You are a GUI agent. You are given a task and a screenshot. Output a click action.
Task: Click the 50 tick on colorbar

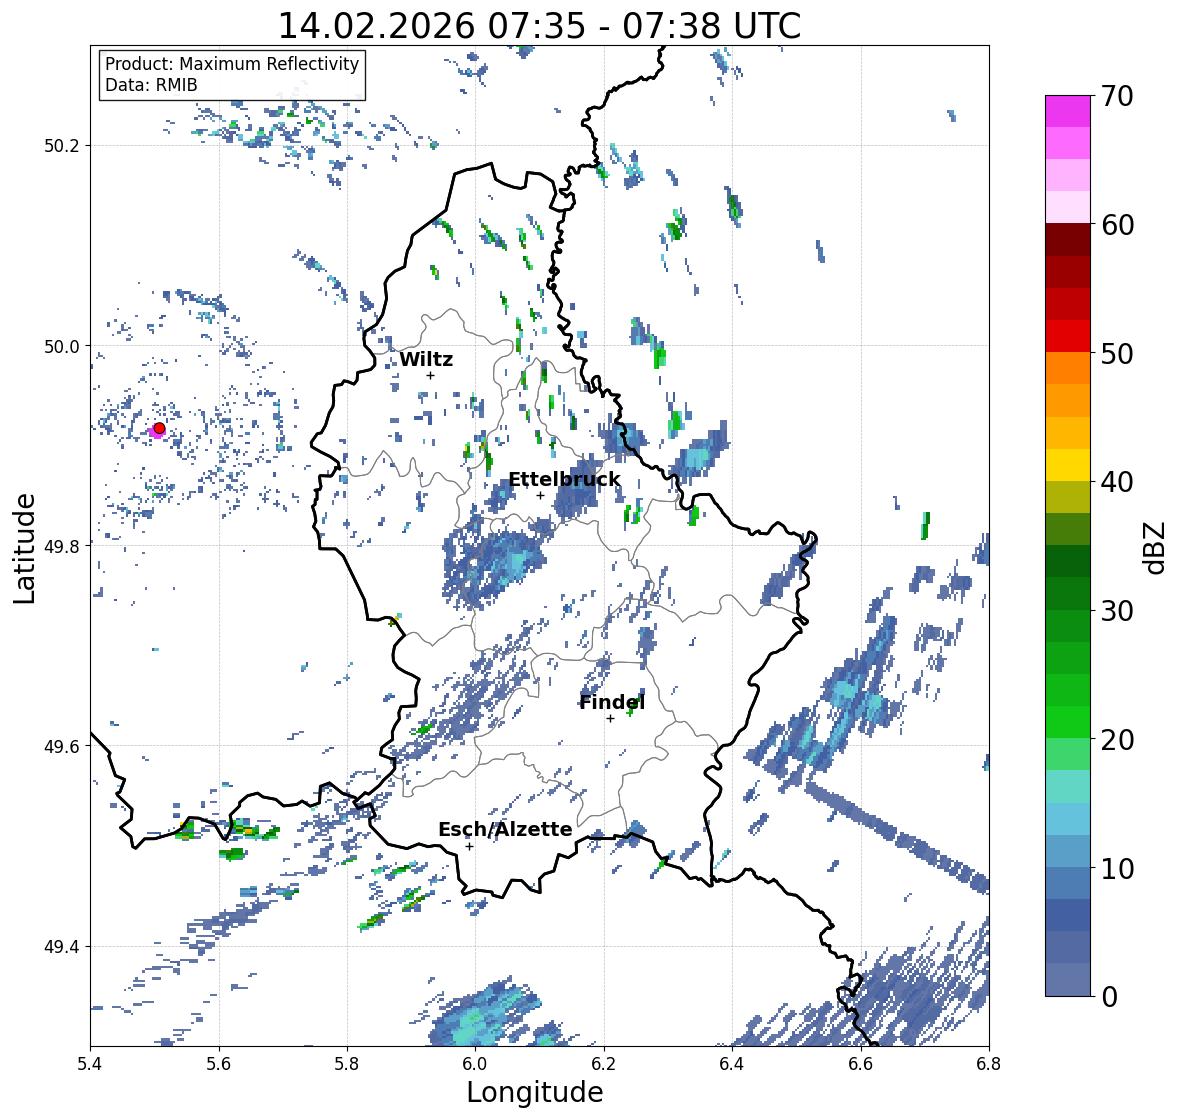pos(1117,353)
